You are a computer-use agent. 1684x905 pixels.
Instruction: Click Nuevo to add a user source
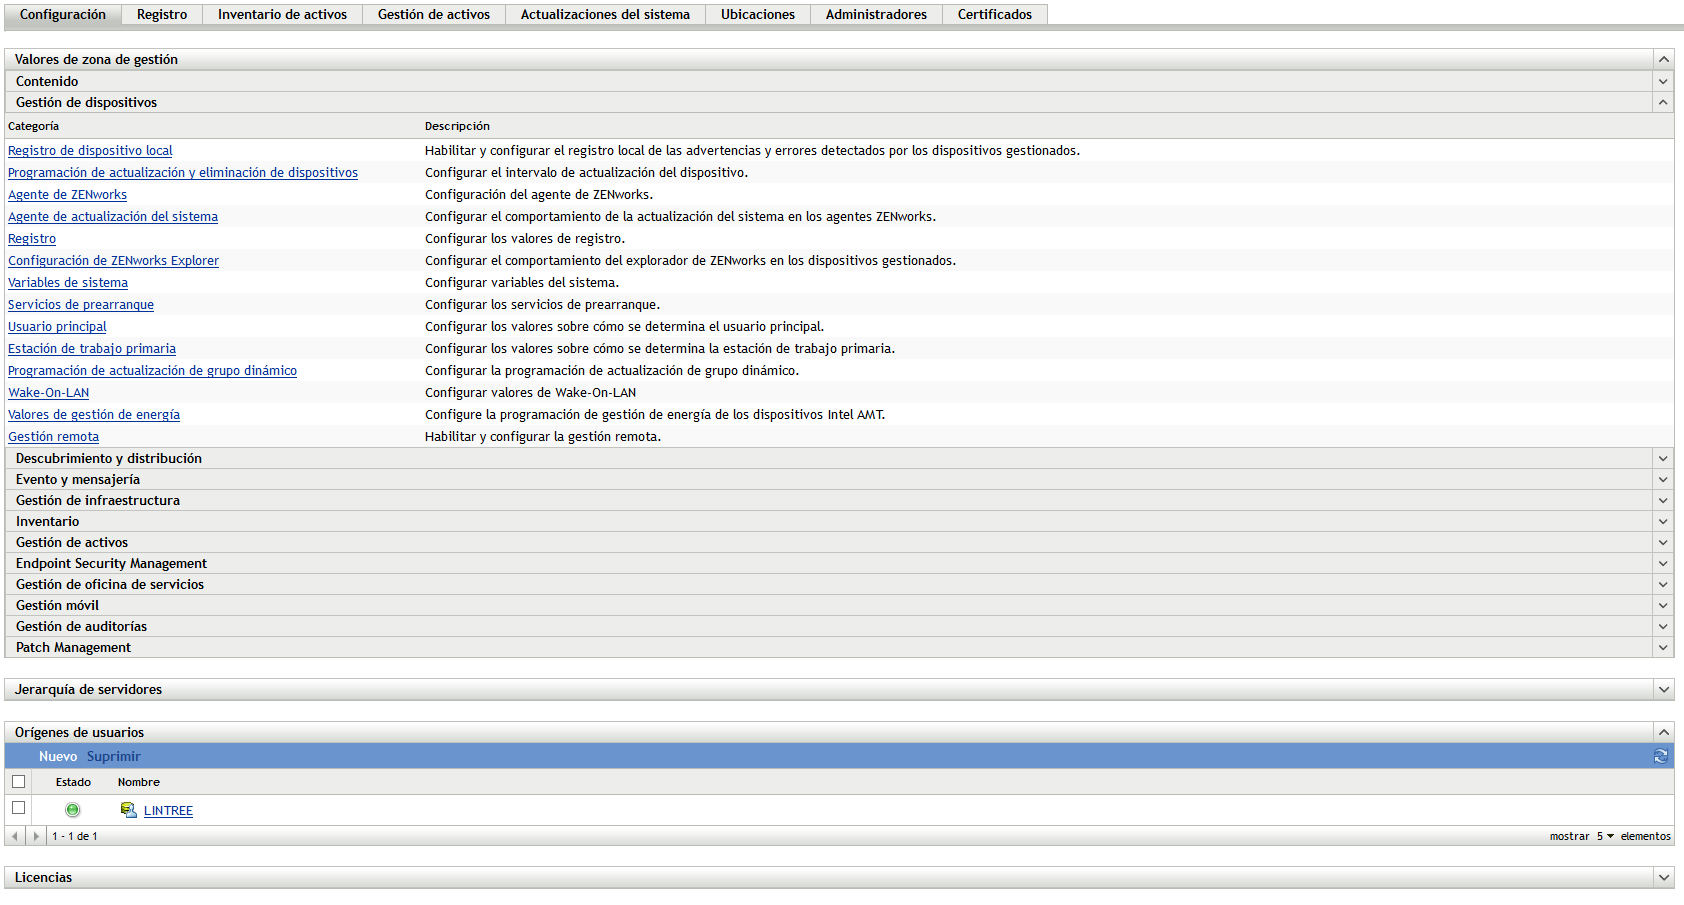[58, 757]
